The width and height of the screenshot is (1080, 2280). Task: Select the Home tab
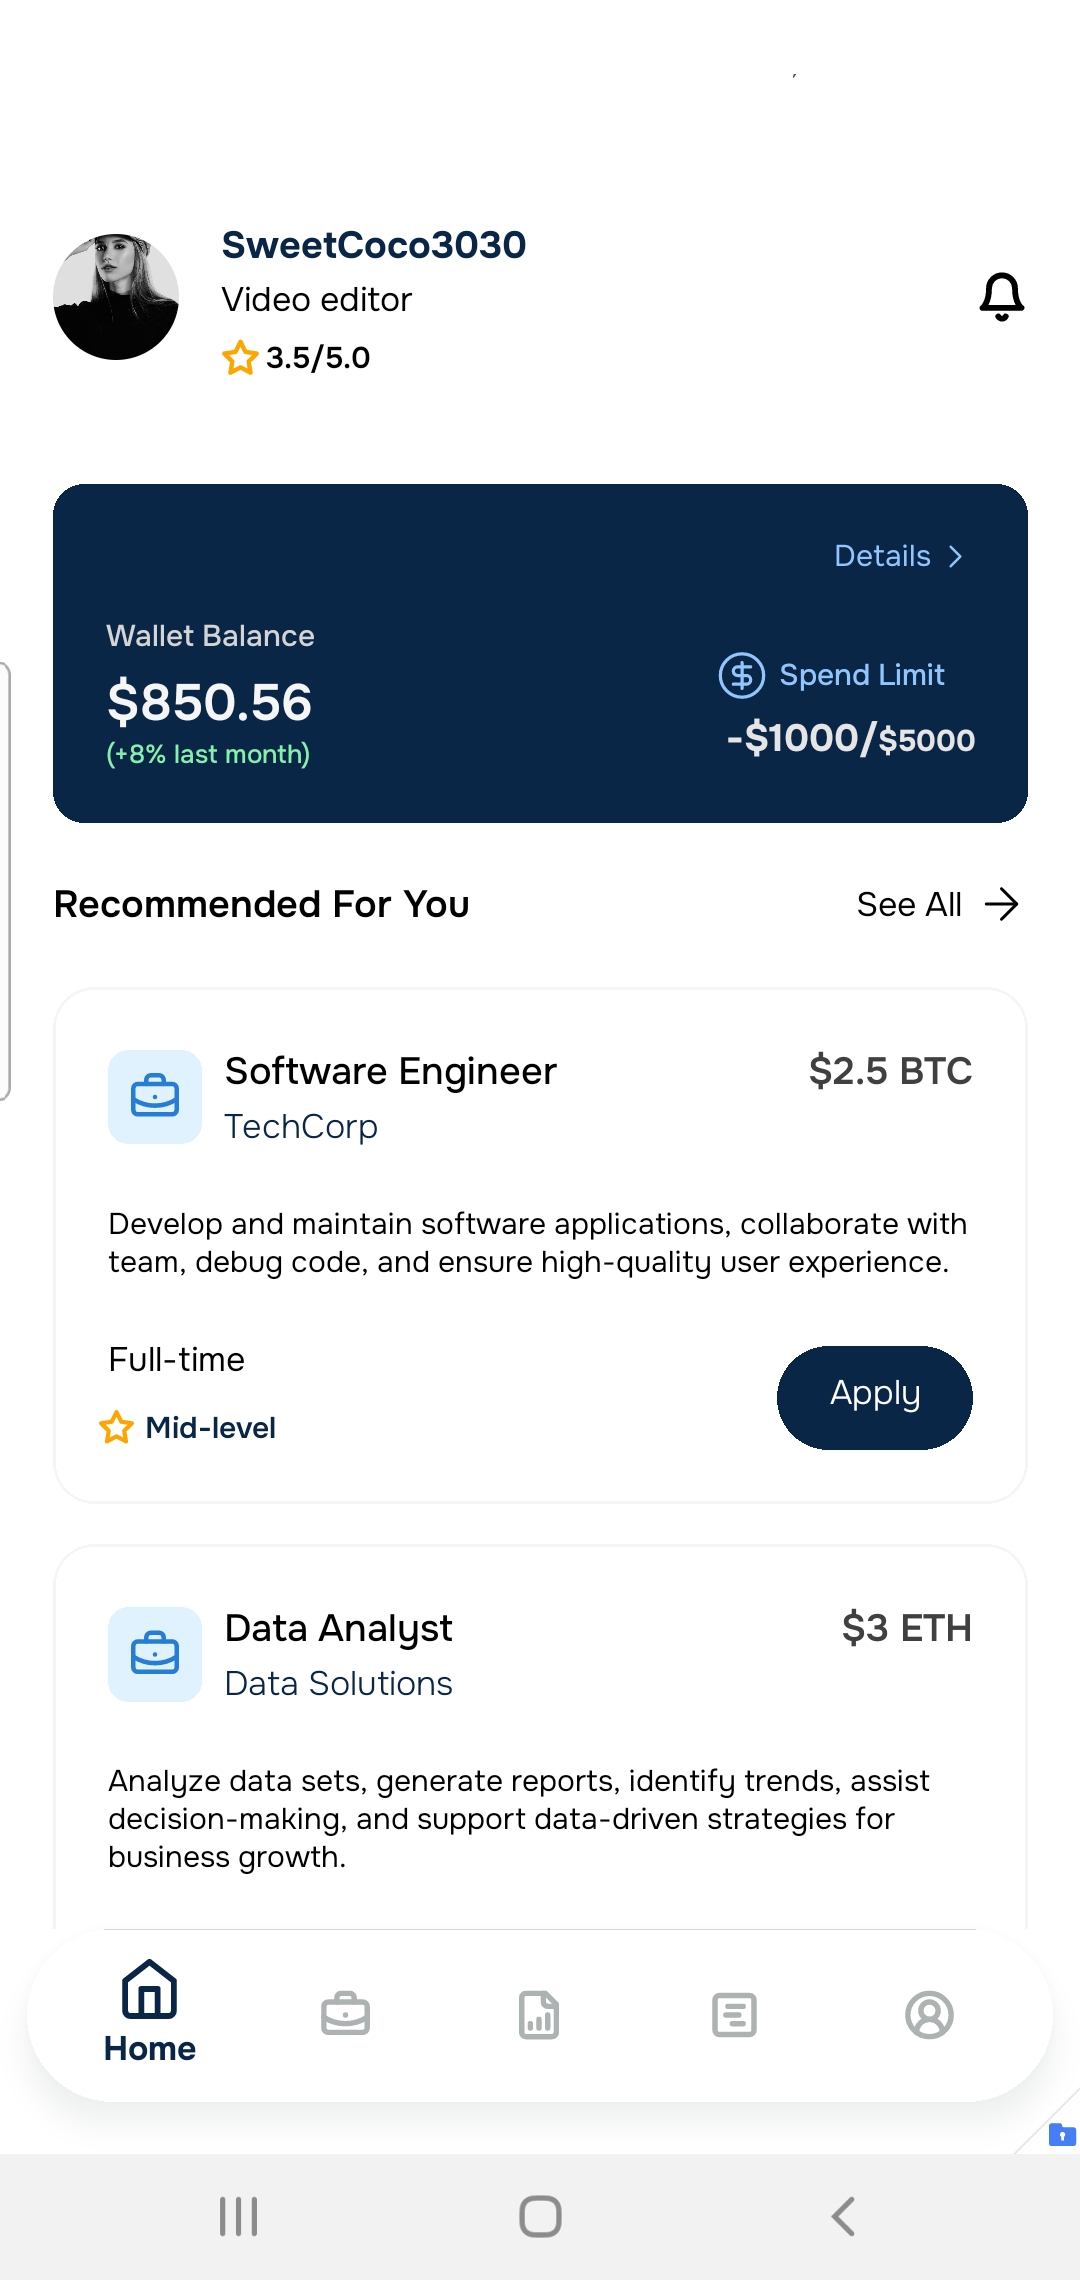(150, 2012)
